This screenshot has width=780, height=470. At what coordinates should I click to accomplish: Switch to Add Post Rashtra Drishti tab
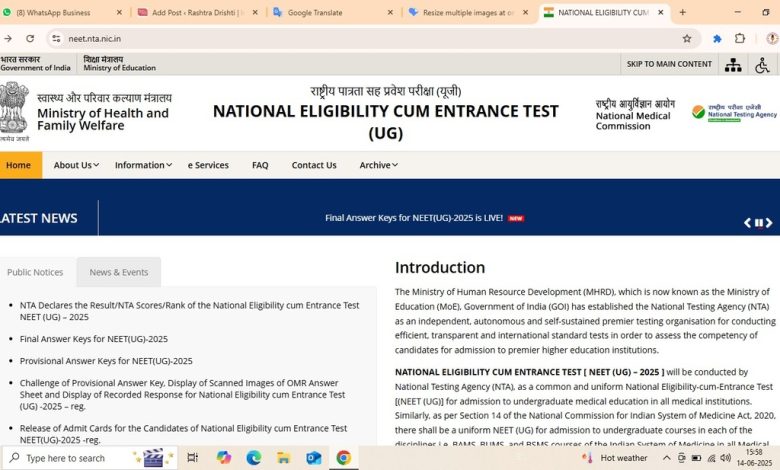pos(192,12)
